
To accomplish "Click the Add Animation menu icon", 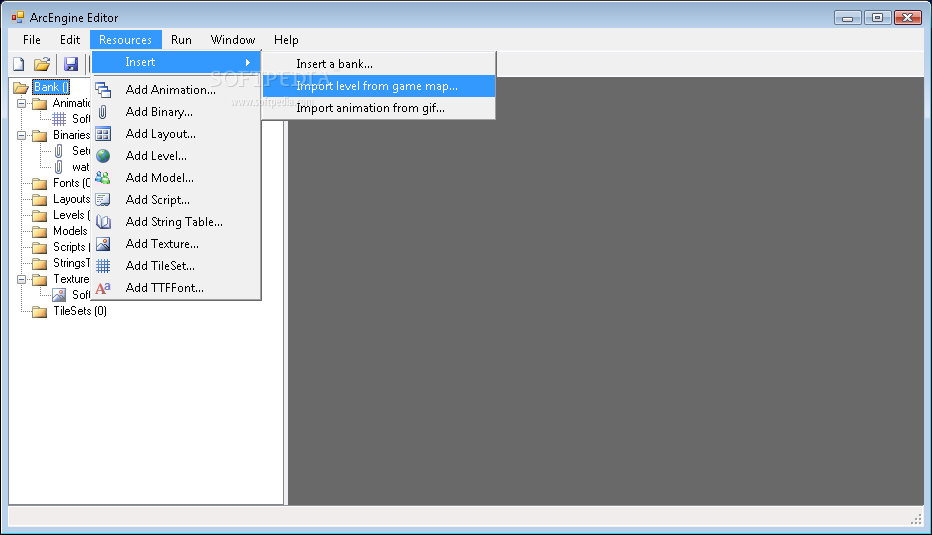I will tap(103, 90).
